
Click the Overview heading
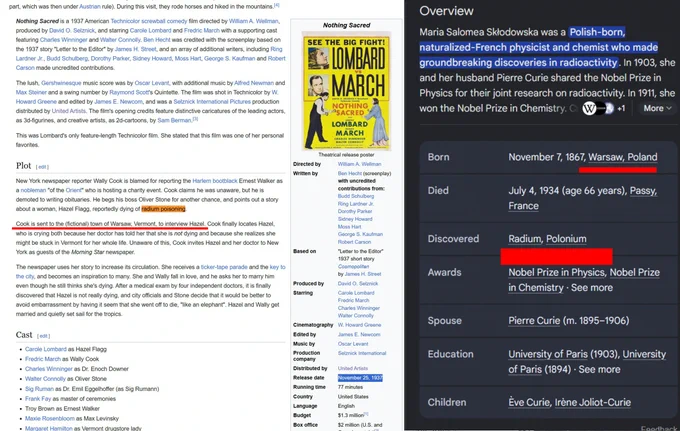click(446, 11)
